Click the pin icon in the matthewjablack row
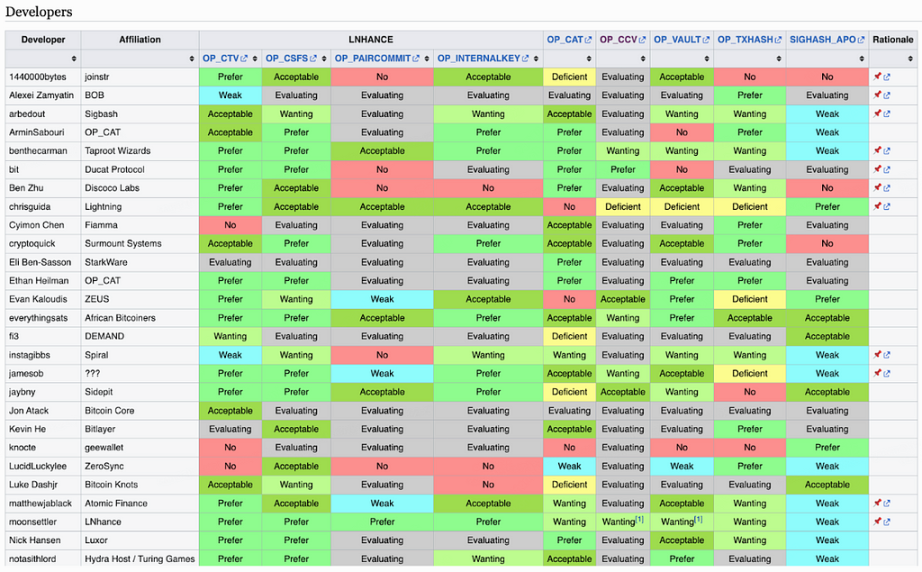The height and width of the screenshot is (572, 922). click(877, 503)
